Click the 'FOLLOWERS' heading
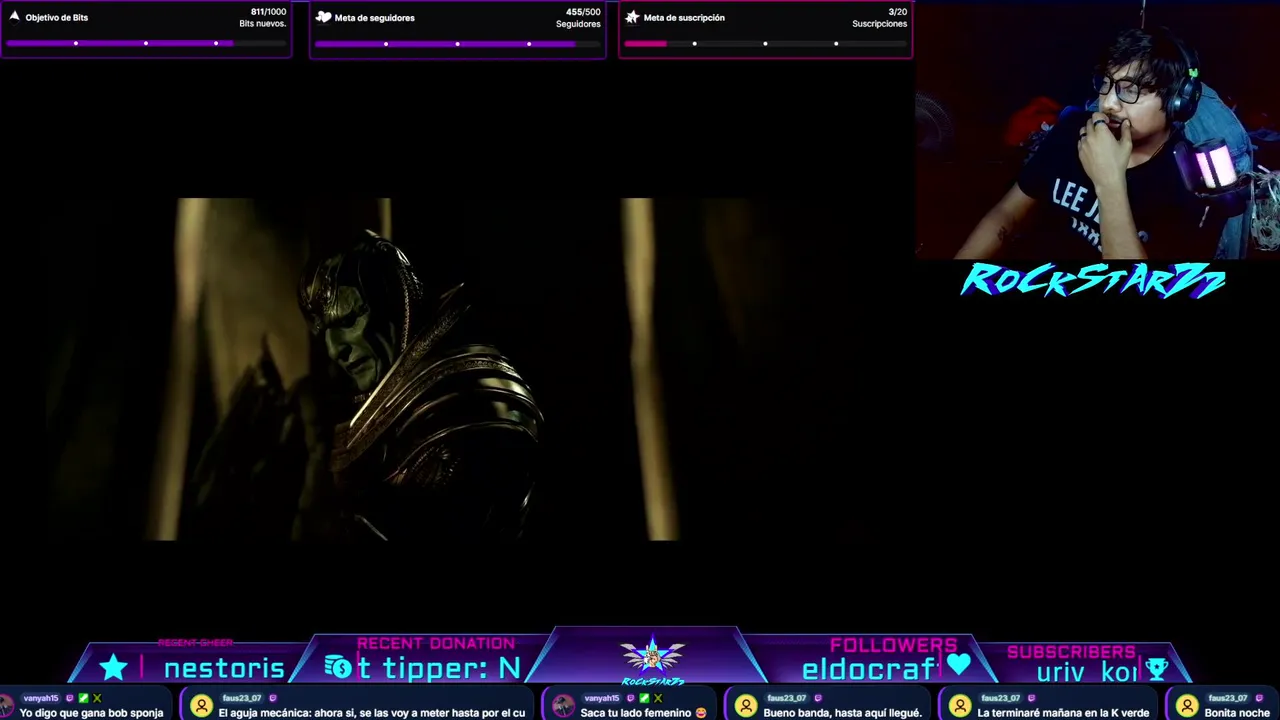 pos(893,645)
